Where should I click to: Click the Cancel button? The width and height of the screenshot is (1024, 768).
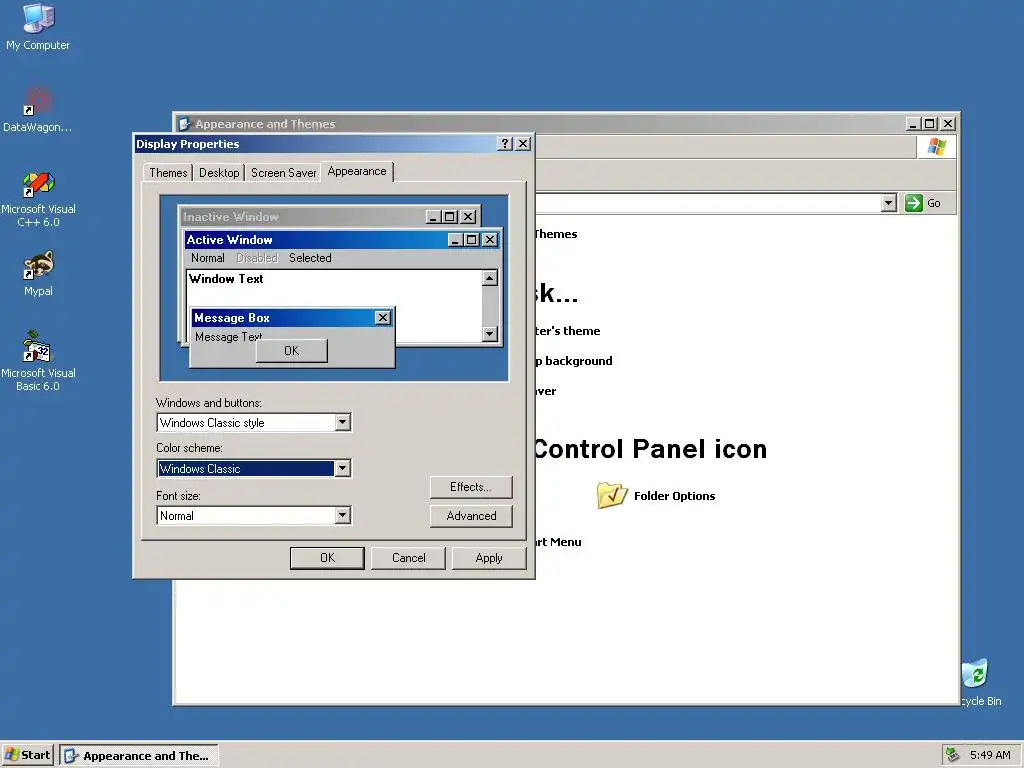coord(408,558)
